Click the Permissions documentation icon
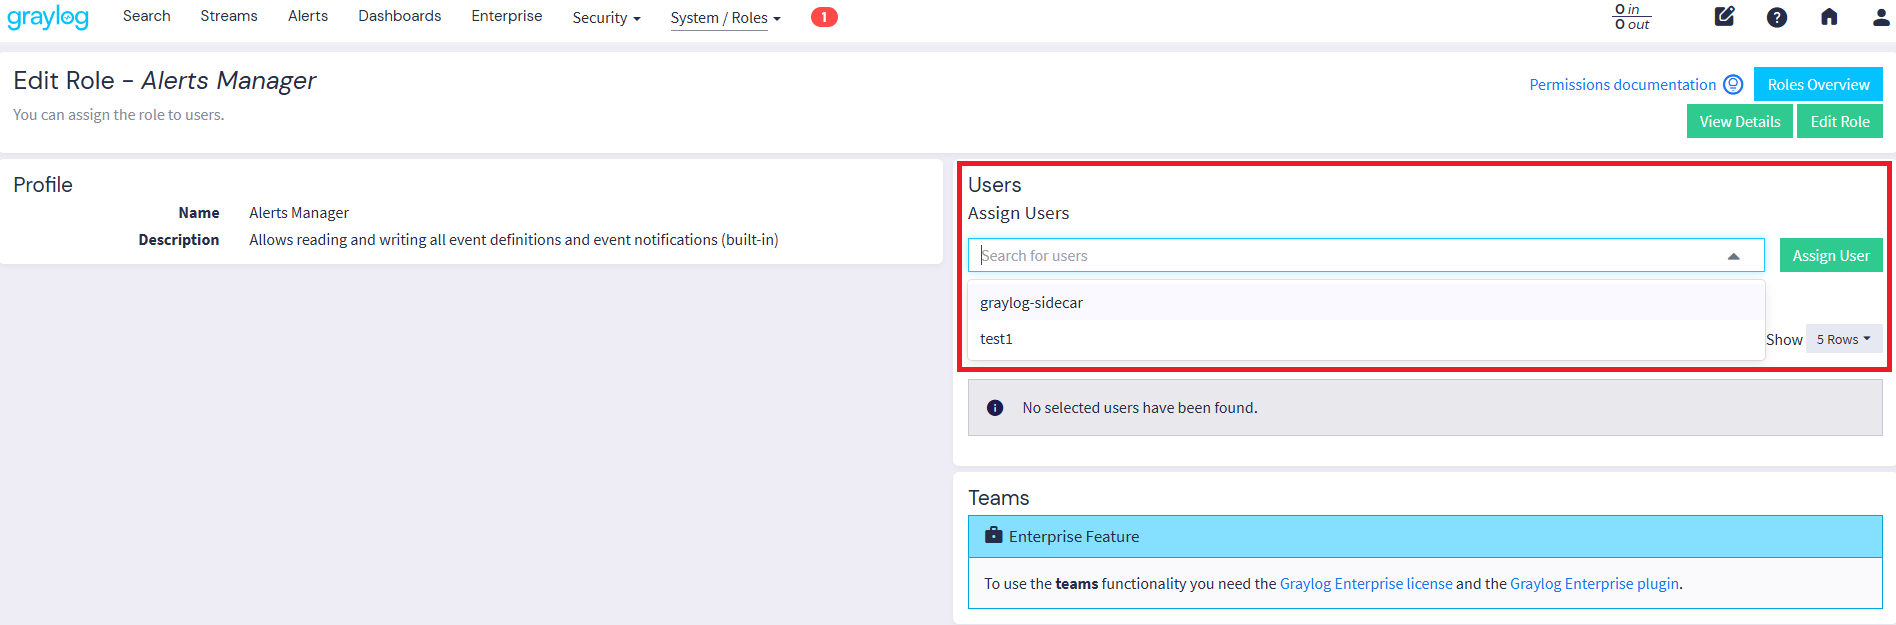 point(1733,85)
